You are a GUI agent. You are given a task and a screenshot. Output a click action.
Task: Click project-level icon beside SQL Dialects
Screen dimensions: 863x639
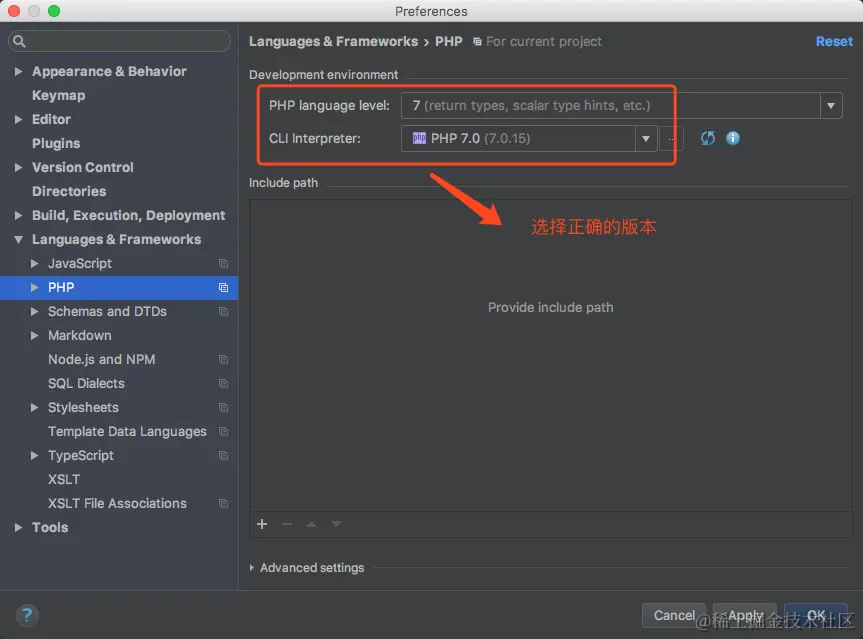pos(223,383)
